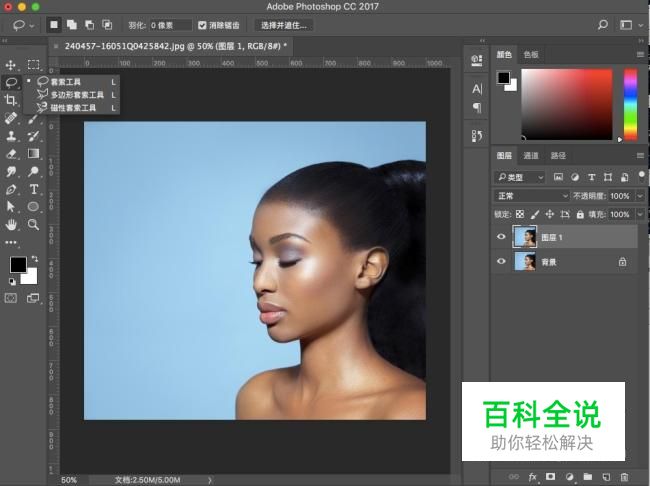Select the Eraser tool
Screen dimensions: 650x486
coord(11,154)
